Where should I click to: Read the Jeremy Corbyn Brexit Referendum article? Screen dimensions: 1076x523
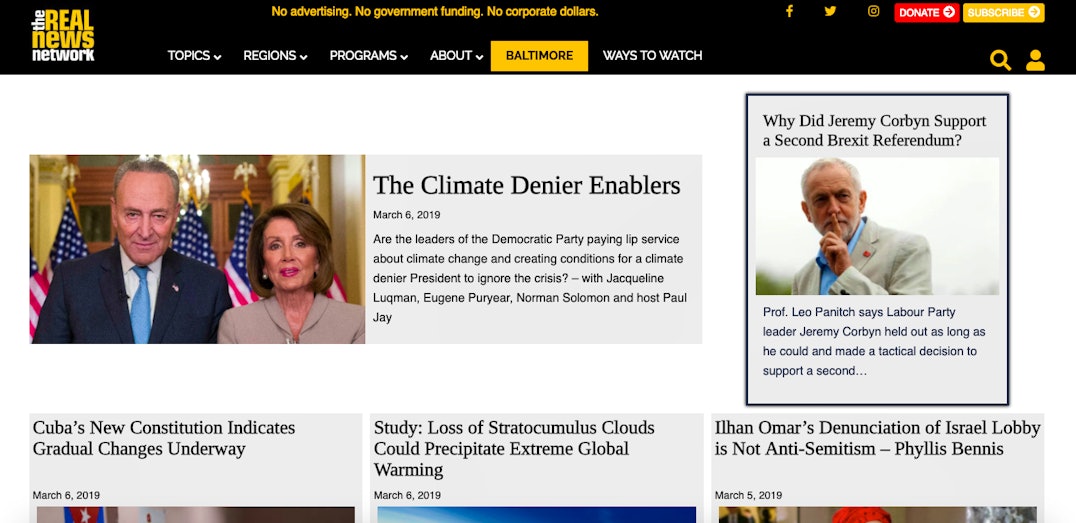(874, 130)
